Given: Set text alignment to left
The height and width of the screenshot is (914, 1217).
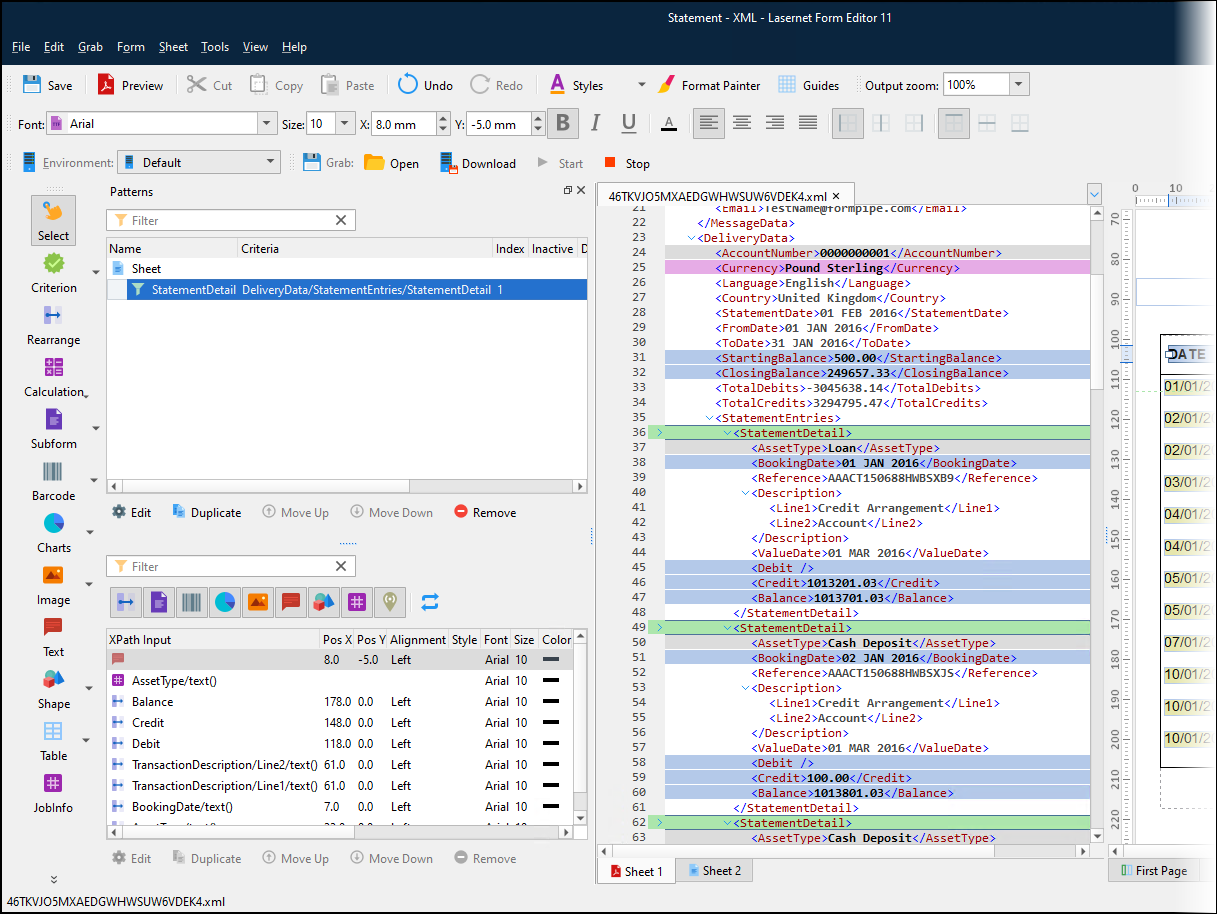Looking at the screenshot, I should pyautogui.click(x=709, y=123).
